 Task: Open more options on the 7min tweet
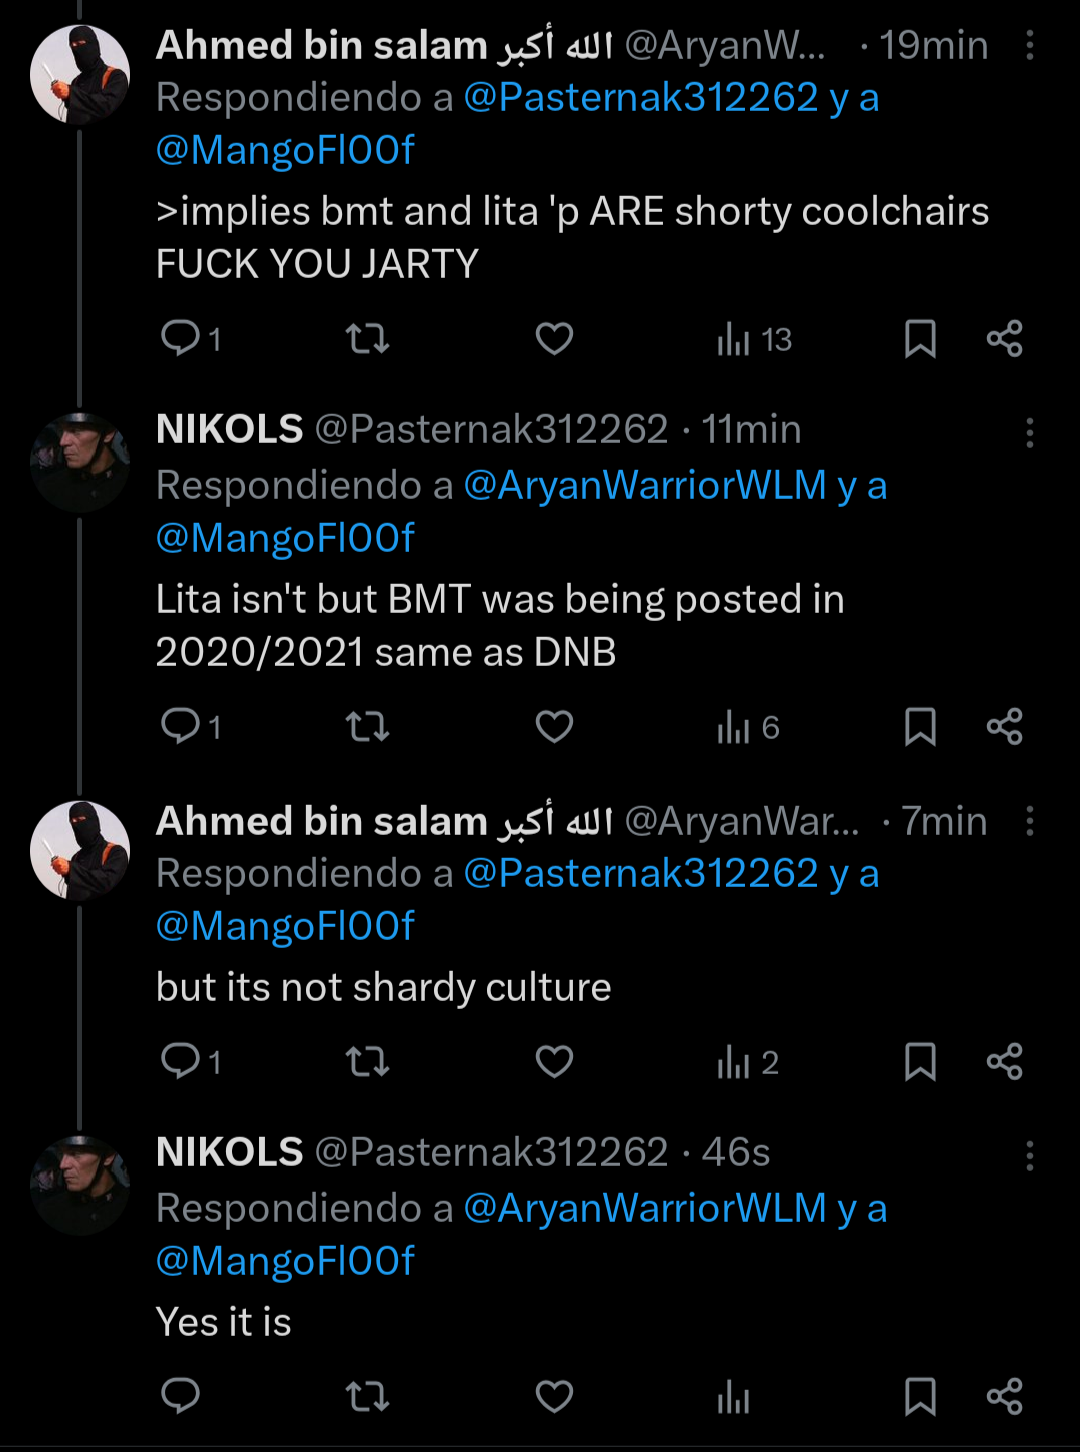pos(1029,821)
